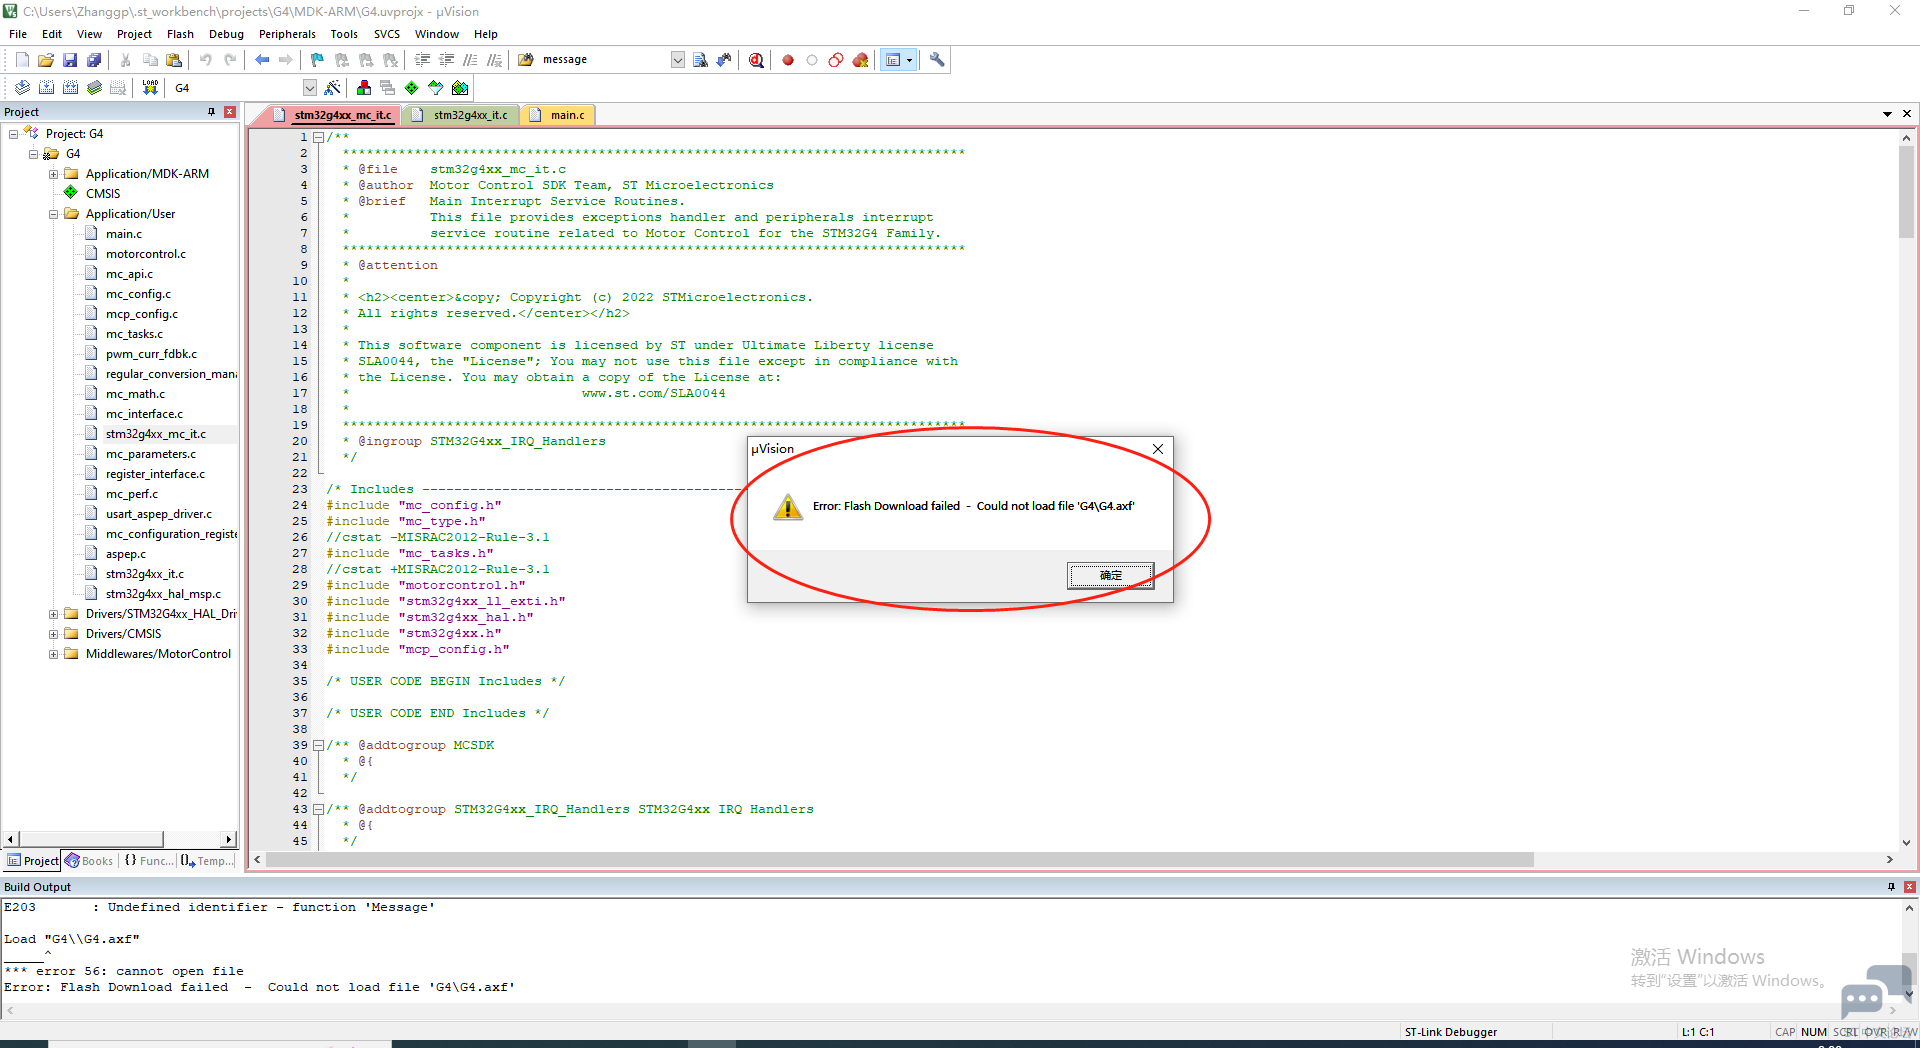The image size is (1920, 1048).
Task: Pin or unpin the Project panel
Action: tap(211, 112)
